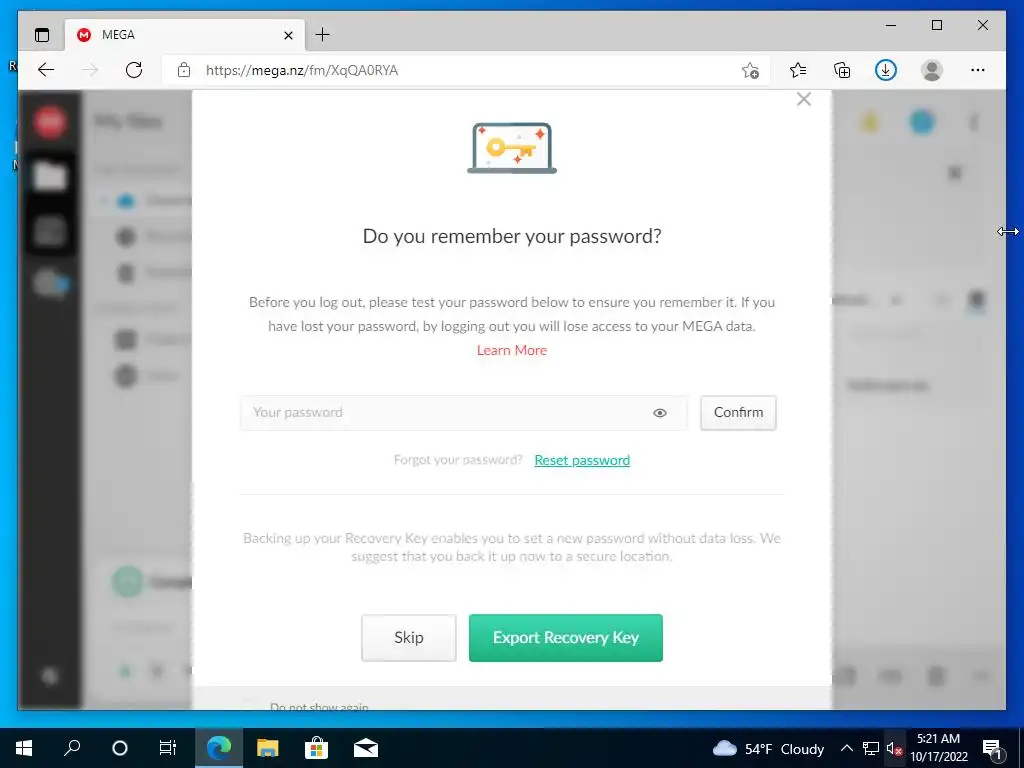Open Settings and more menu
The height and width of the screenshot is (768, 1024).
(978, 70)
